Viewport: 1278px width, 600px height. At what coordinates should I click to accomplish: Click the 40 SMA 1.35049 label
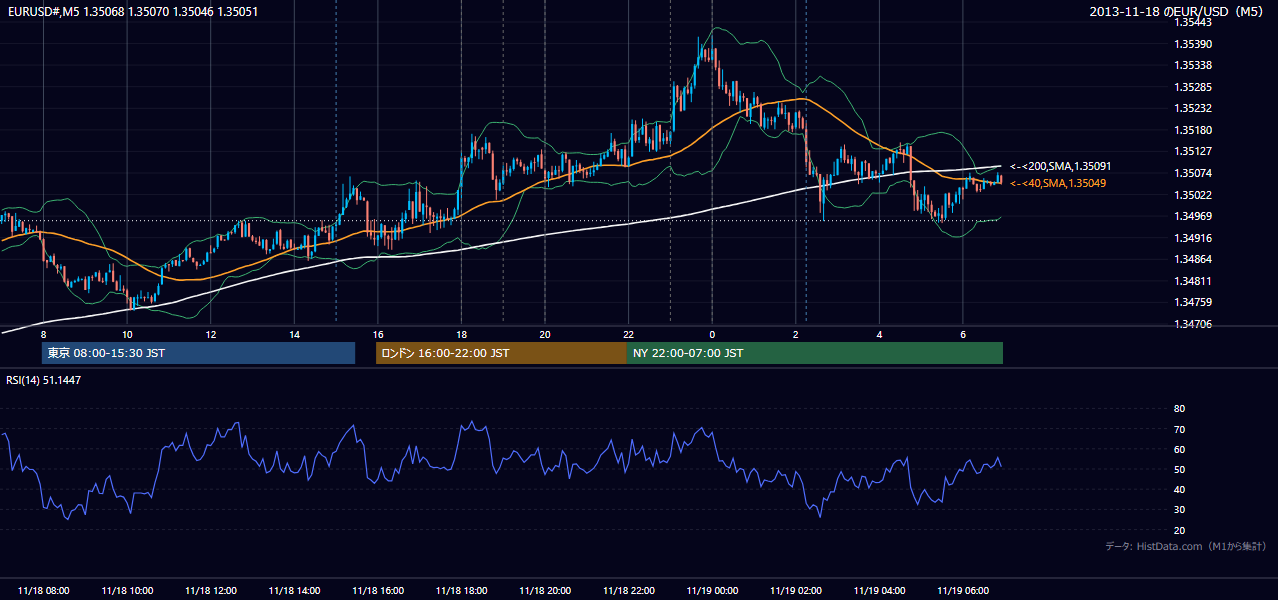tap(1057, 183)
